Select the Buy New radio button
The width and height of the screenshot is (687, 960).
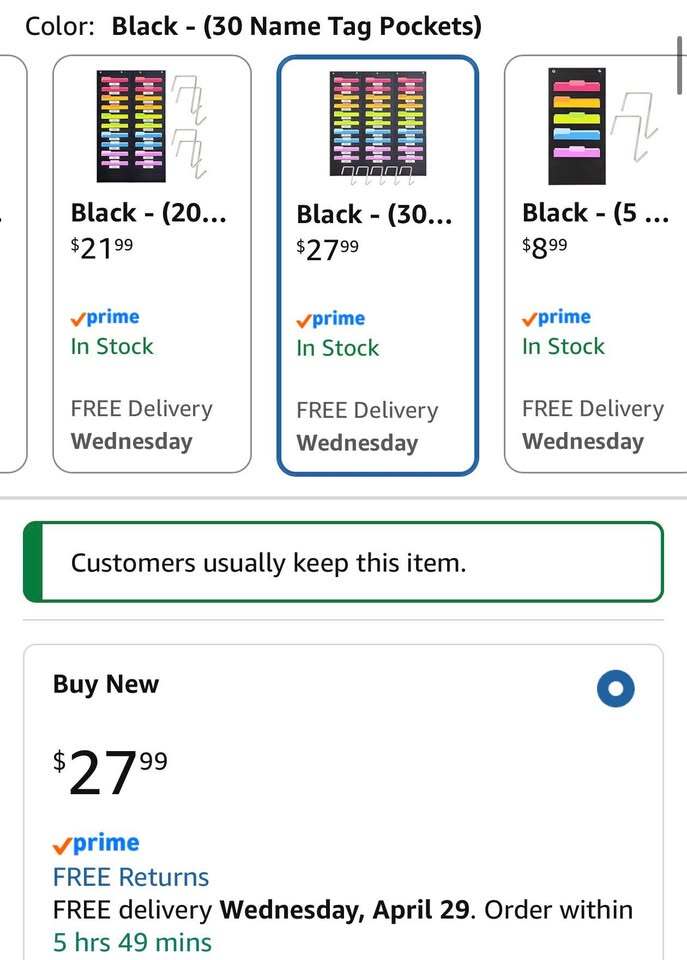click(615, 689)
